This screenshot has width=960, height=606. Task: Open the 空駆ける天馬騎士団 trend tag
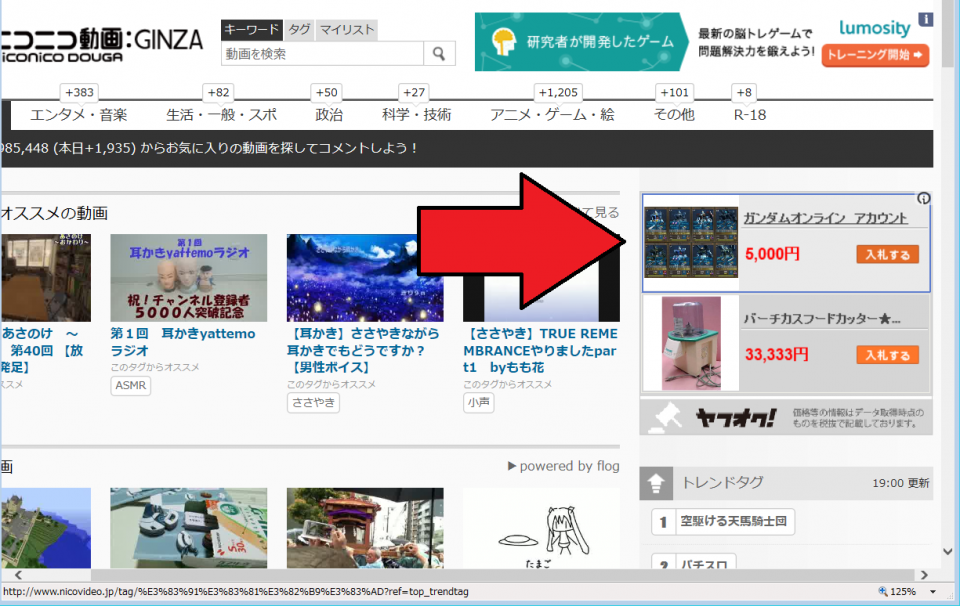coord(734,521)
